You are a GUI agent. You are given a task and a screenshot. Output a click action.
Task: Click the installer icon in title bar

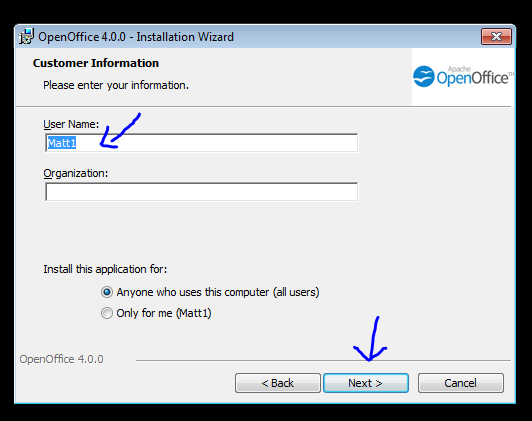26,36
